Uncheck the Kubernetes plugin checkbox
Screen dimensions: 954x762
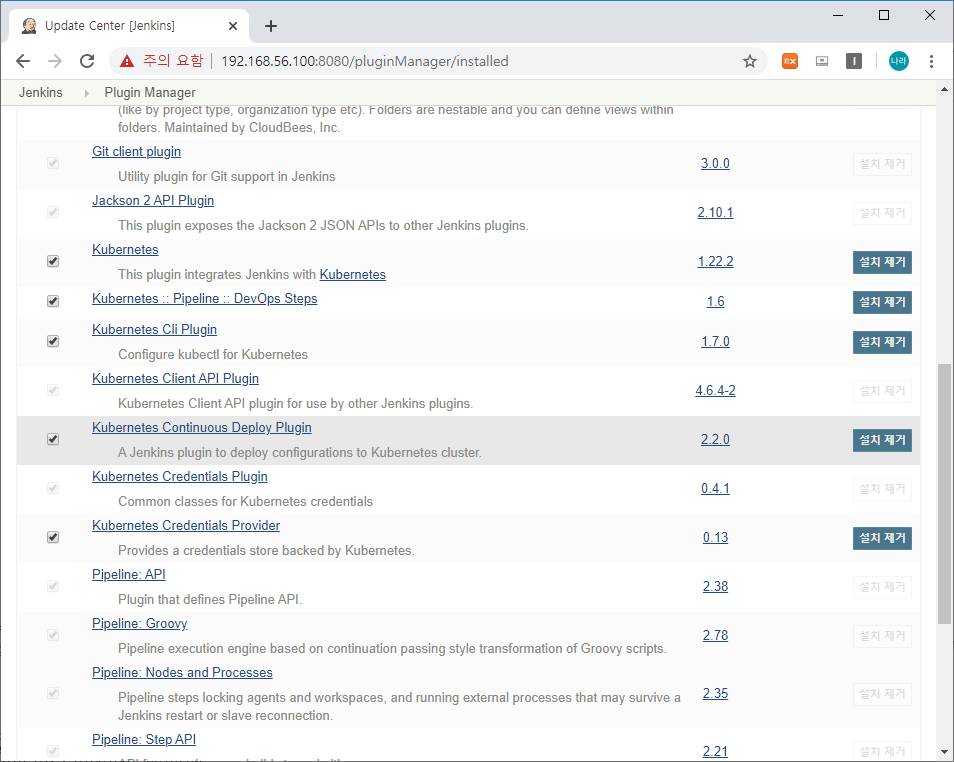tap(53, 261)
